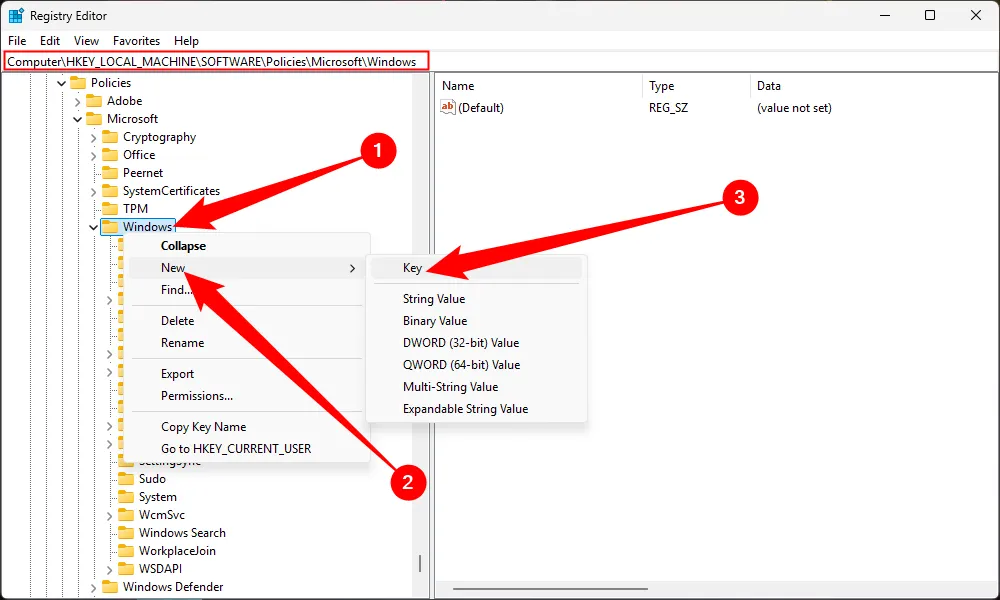
Task: Open the Favorites menu
Action: pos(136,41)
